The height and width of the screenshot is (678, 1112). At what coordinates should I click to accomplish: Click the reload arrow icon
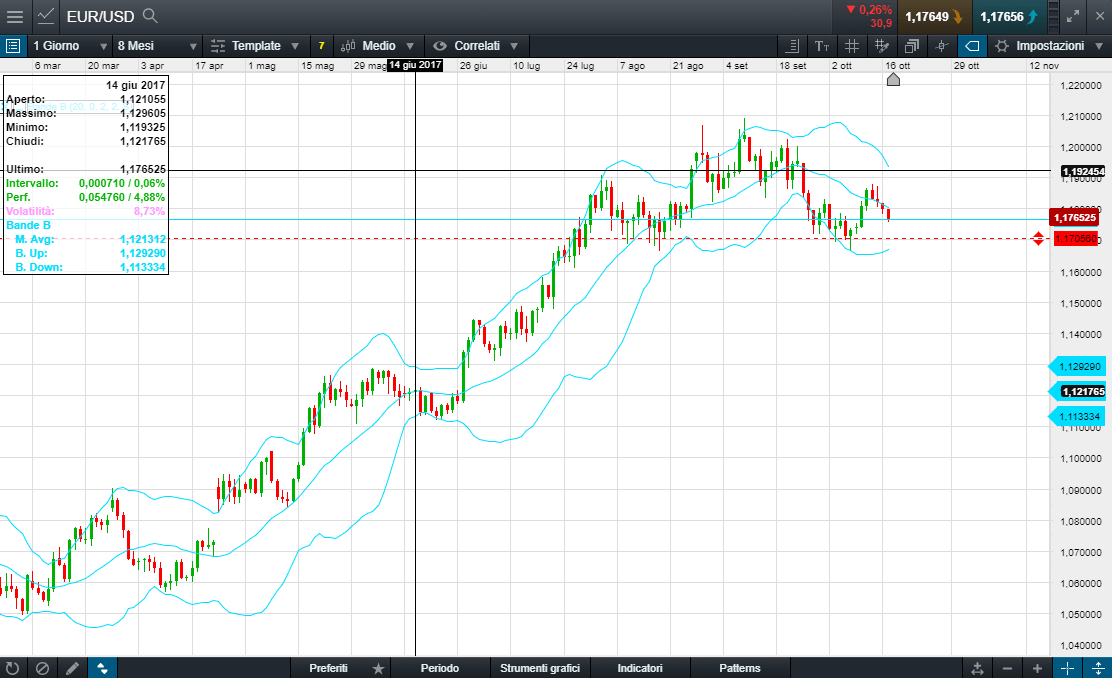(x=13, y=668)
